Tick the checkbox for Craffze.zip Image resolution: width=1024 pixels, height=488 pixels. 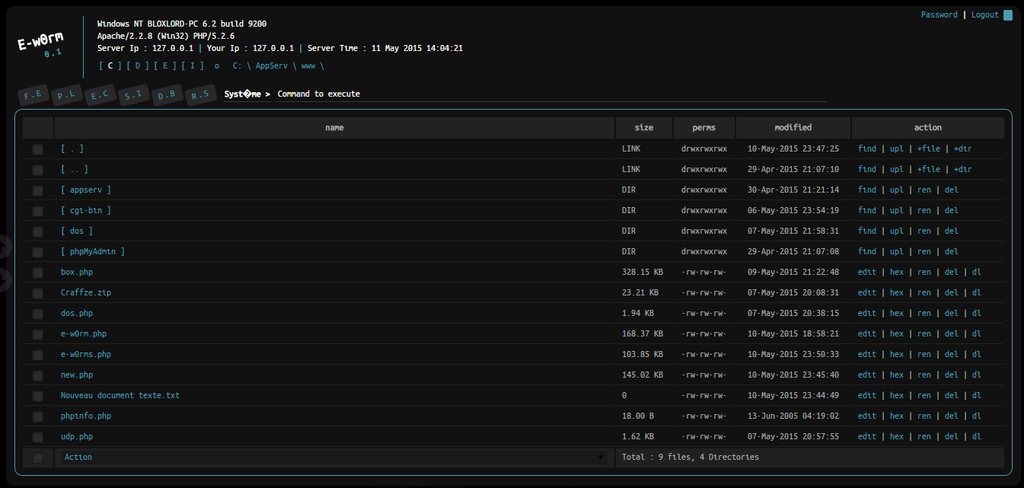click(x=38, y=293)
